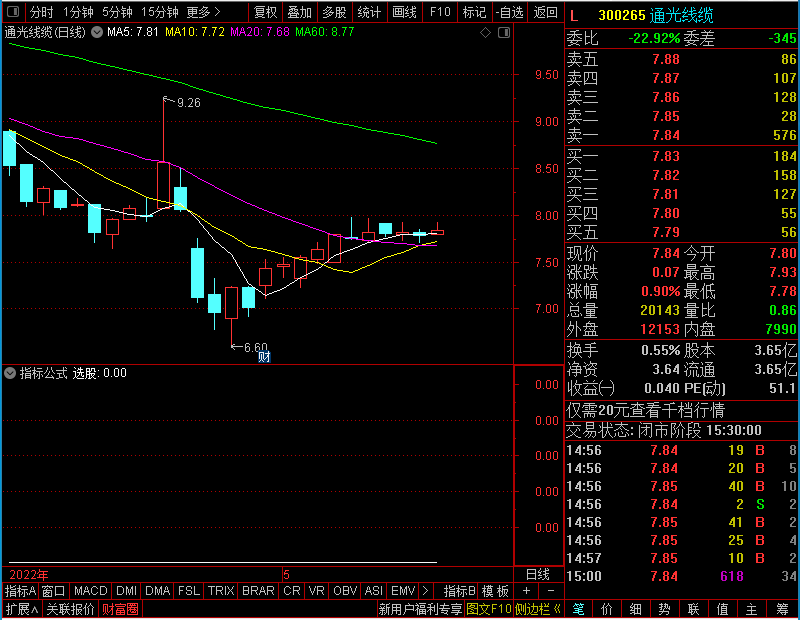Select 值 value tab
This screenshot has width=800, height=620.
pyautogui.click(x=722, y=609)
